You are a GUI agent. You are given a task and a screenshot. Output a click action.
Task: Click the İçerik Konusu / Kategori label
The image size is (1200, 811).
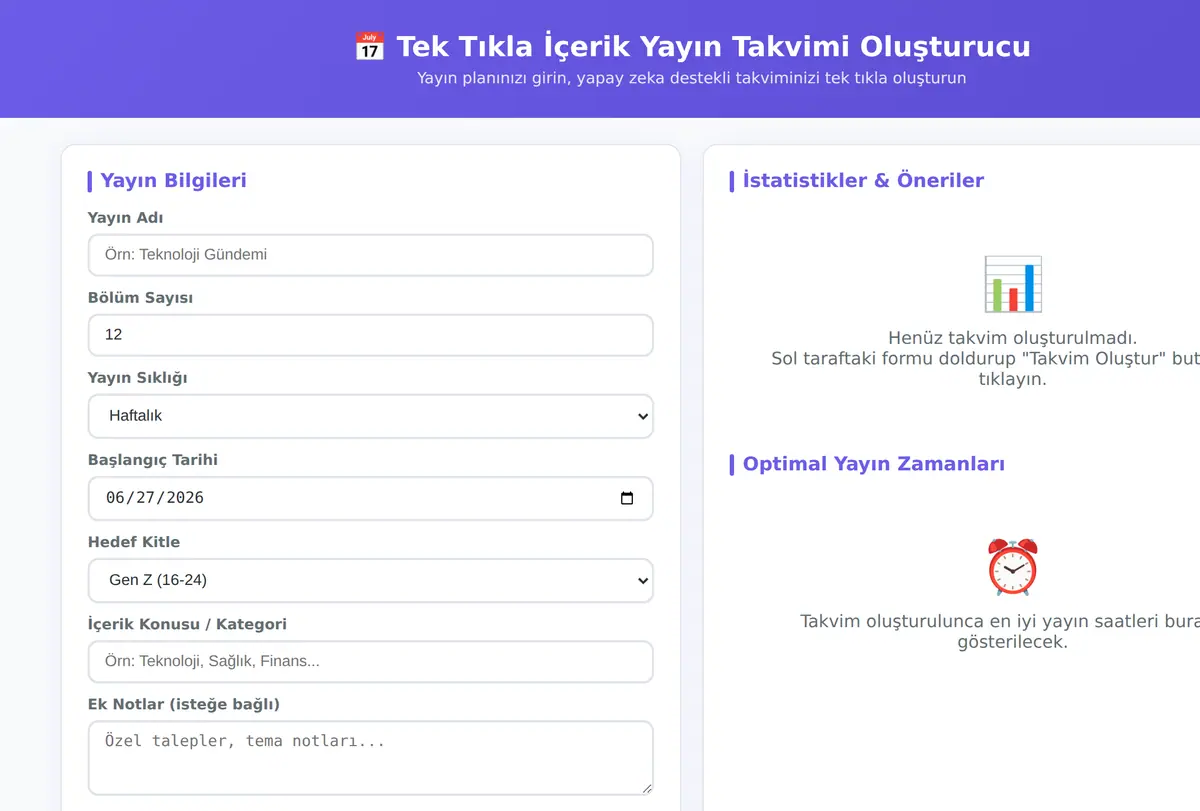tap(188, 624)
